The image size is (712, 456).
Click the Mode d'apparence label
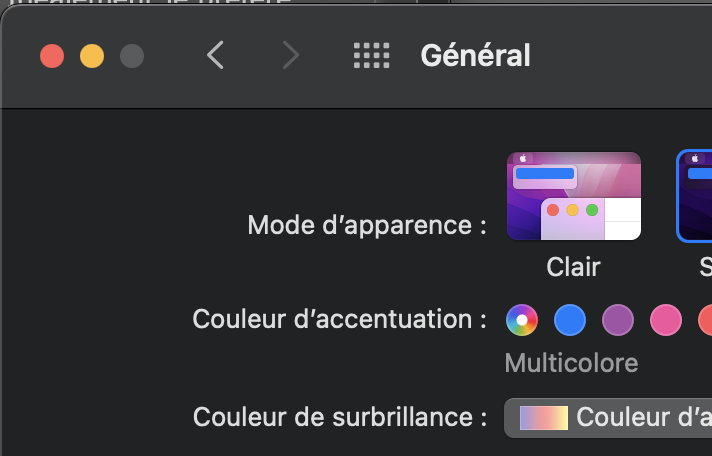pos(367,225)
